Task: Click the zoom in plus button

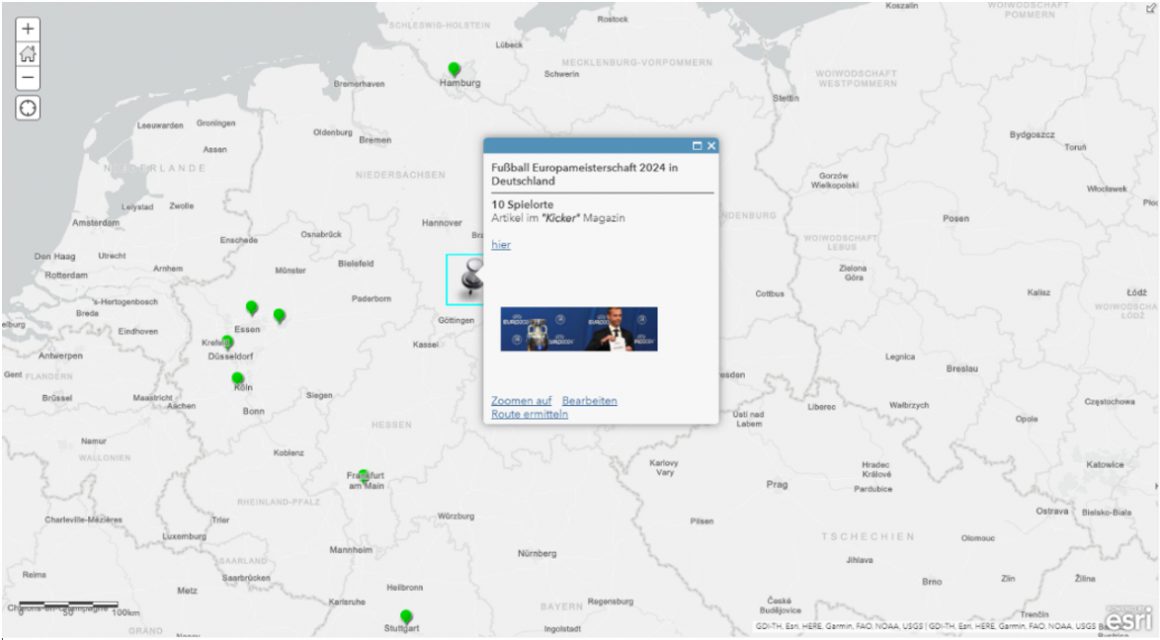Action: click(28, 29)
